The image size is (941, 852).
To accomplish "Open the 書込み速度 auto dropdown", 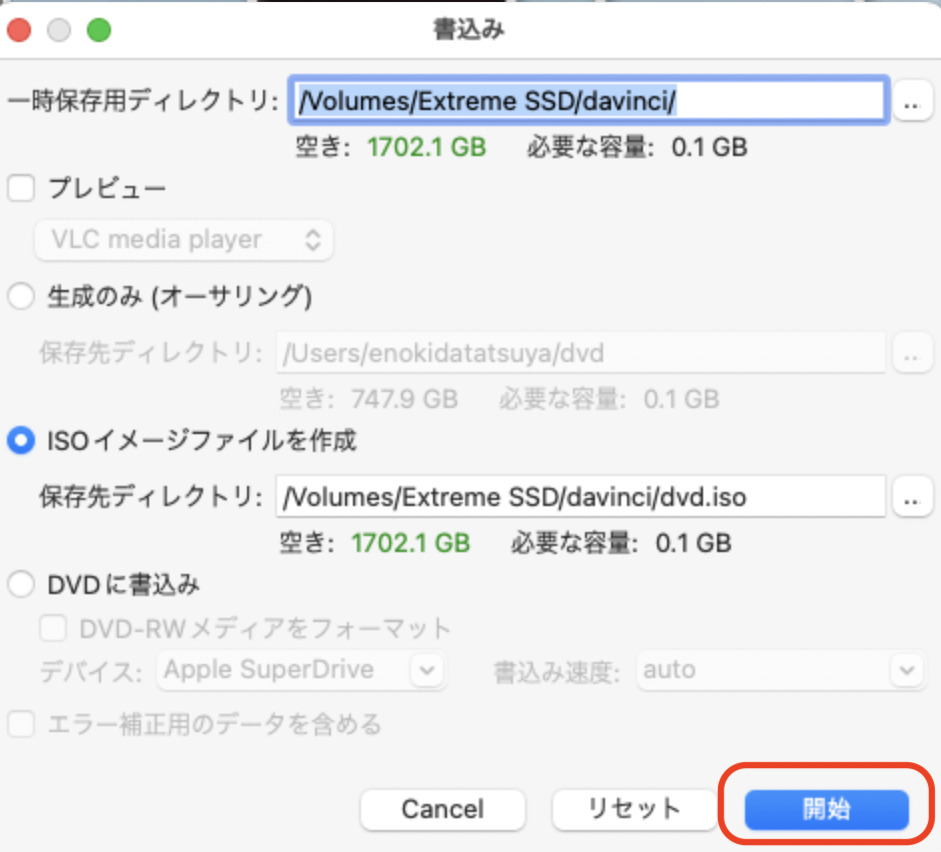I will tap(778, 670).
